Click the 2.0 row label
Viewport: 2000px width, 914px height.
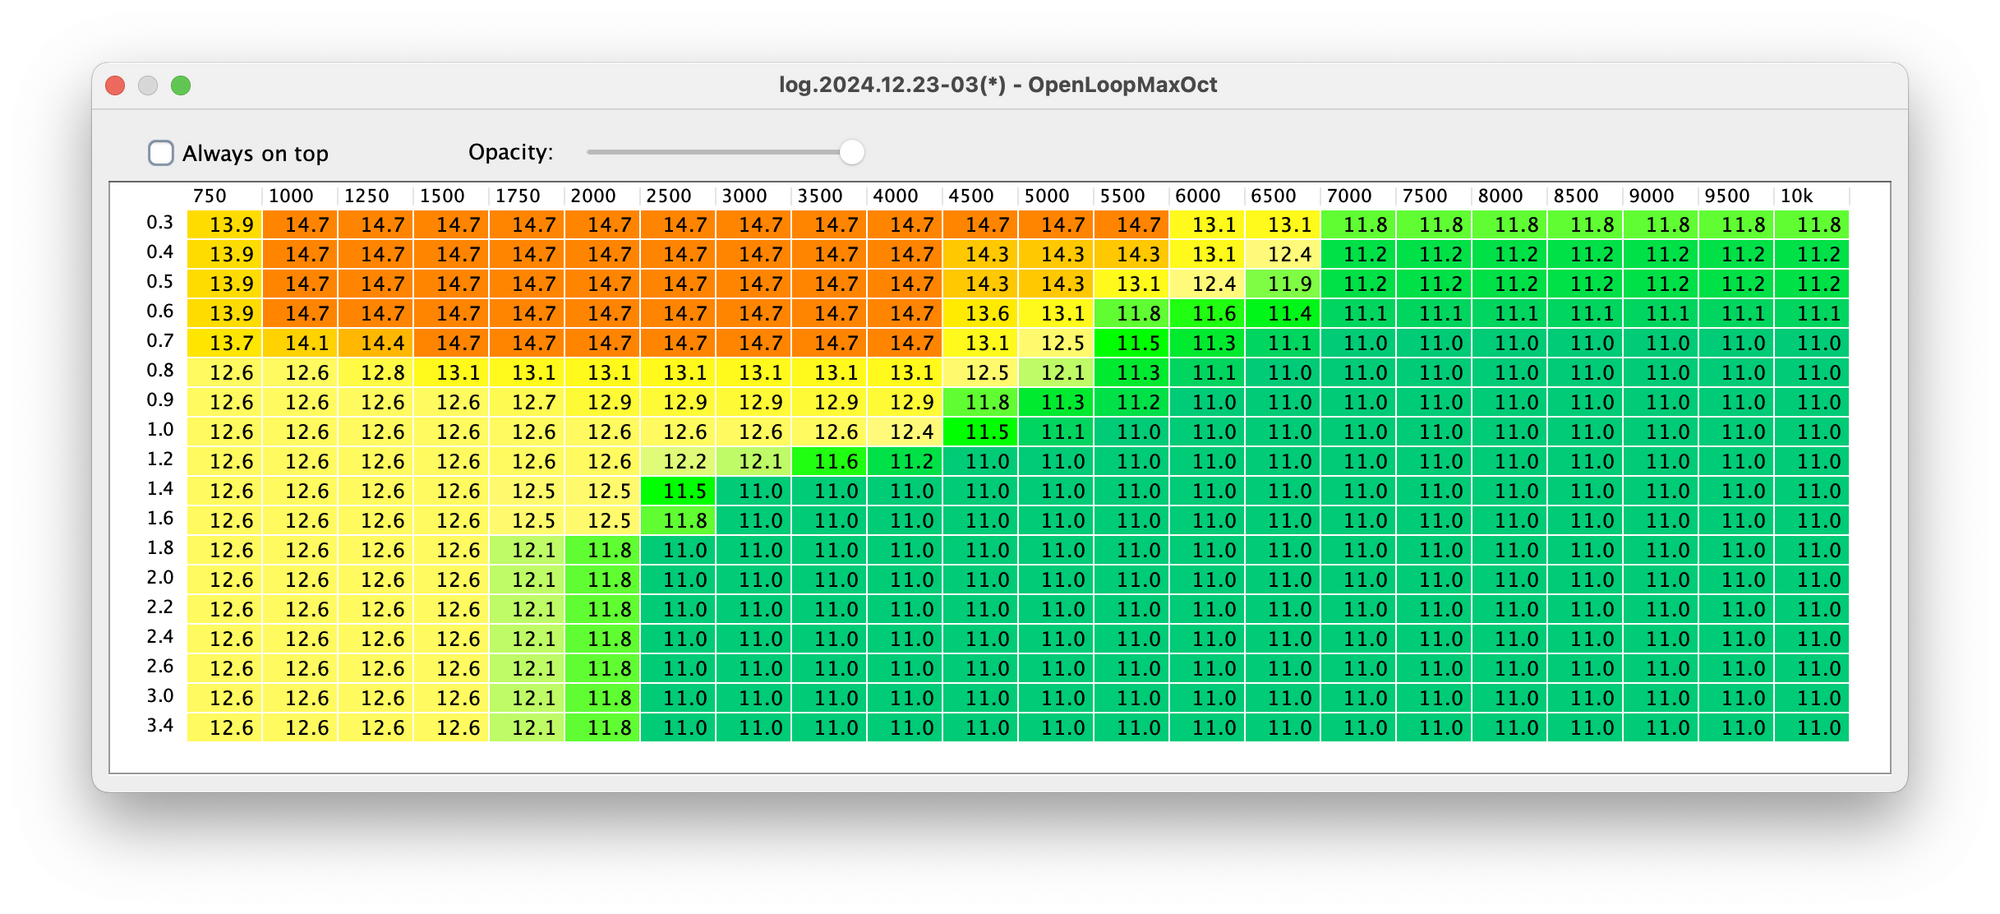pyautogui.click(x=160, y=578)
